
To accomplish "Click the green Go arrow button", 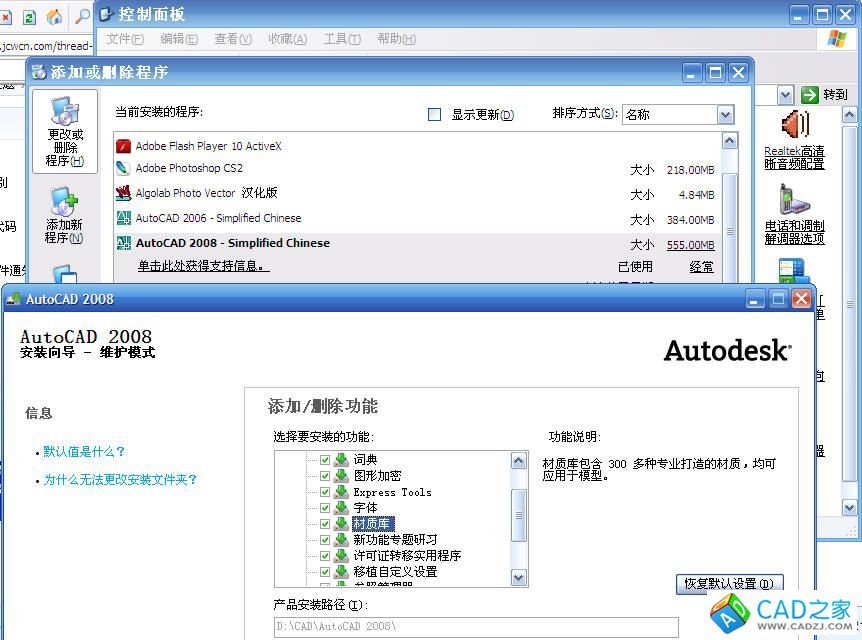I will pos(810,94).
